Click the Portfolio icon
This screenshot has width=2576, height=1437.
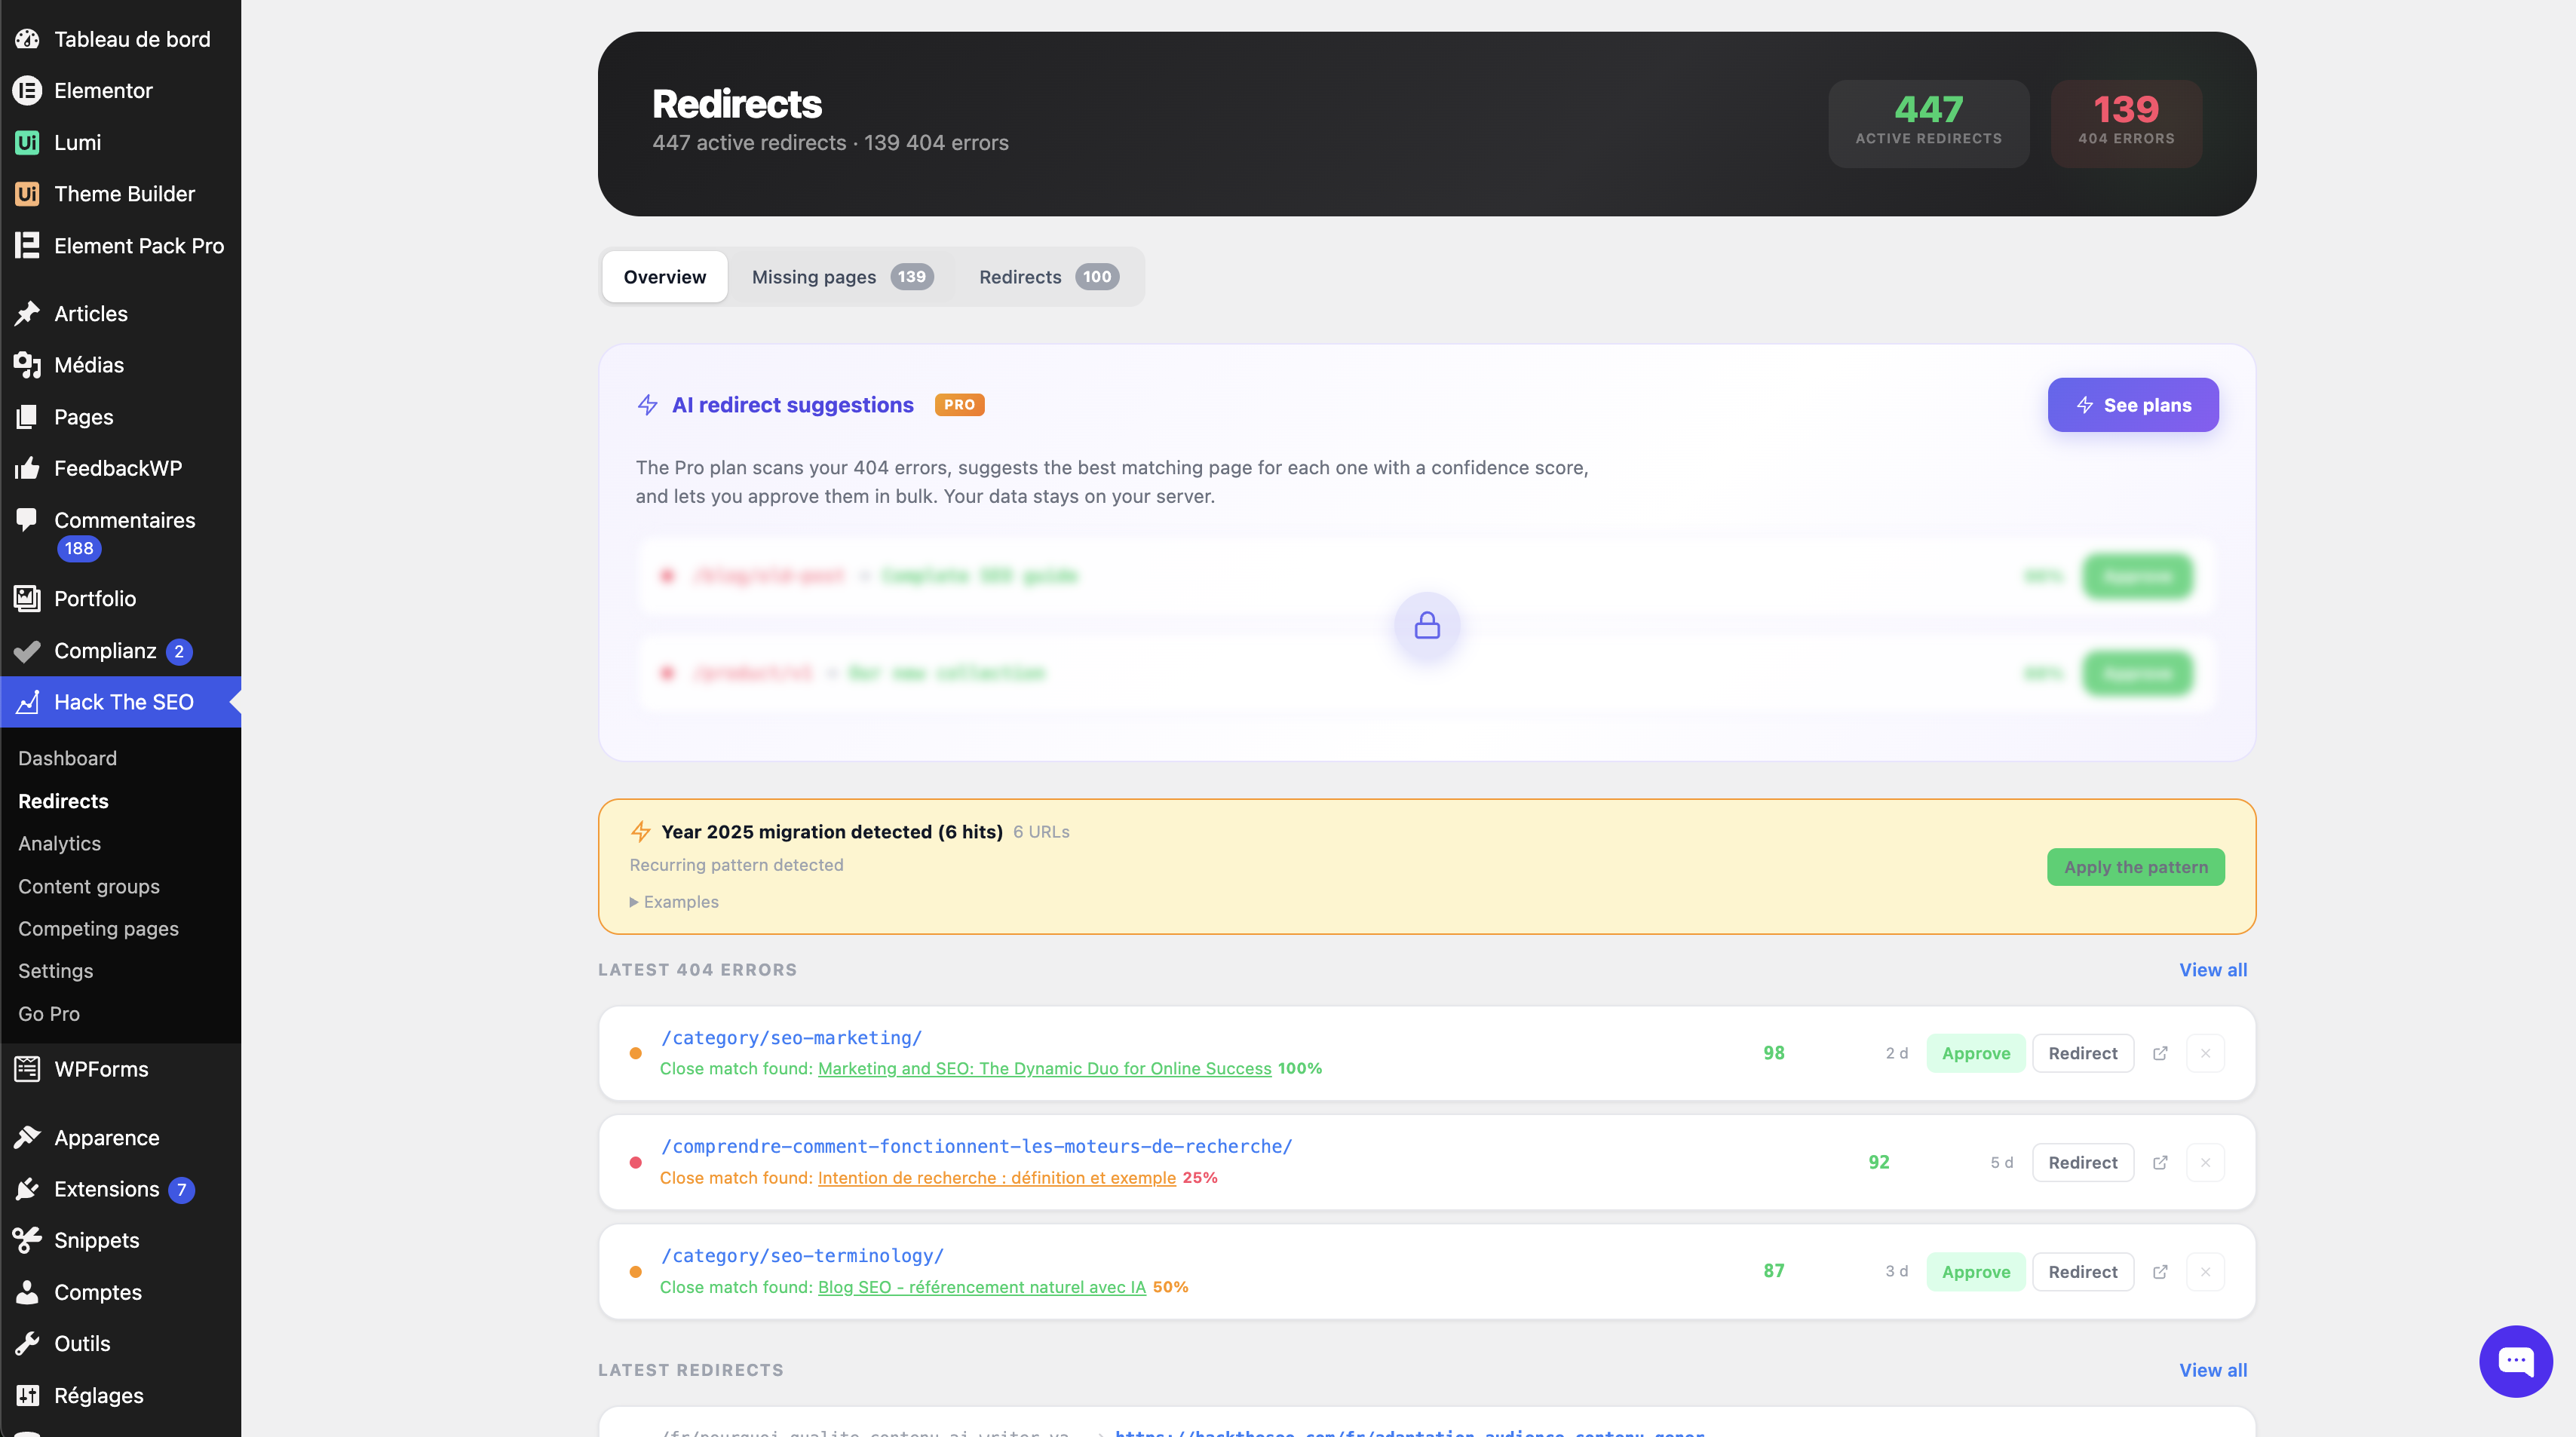[27, 599]
